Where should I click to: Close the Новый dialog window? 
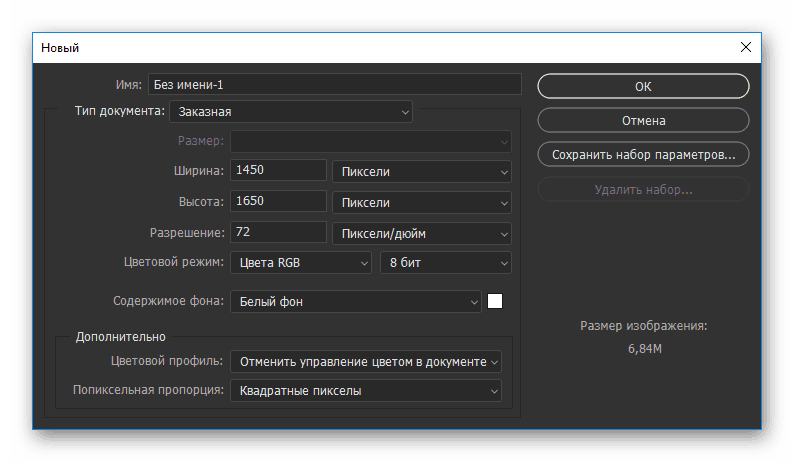click(x=745, y=47)
